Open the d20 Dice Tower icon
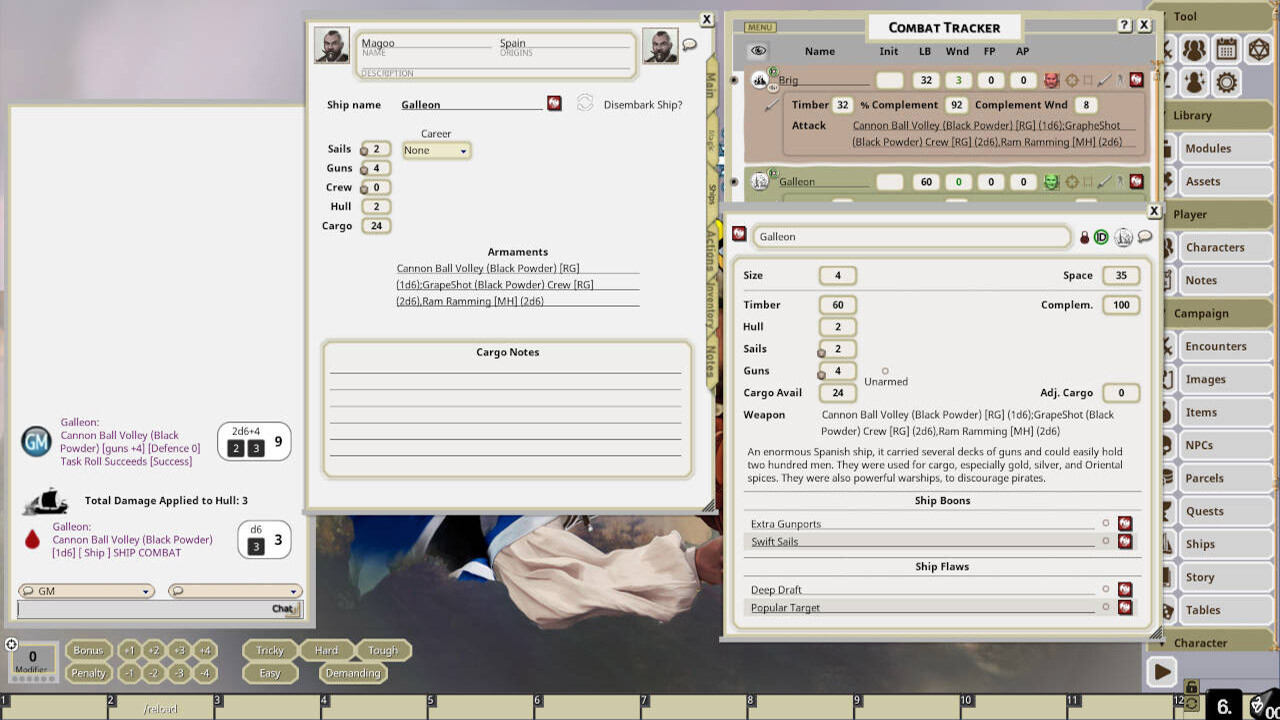The image size is (1280, 720). pos(1257,48)
